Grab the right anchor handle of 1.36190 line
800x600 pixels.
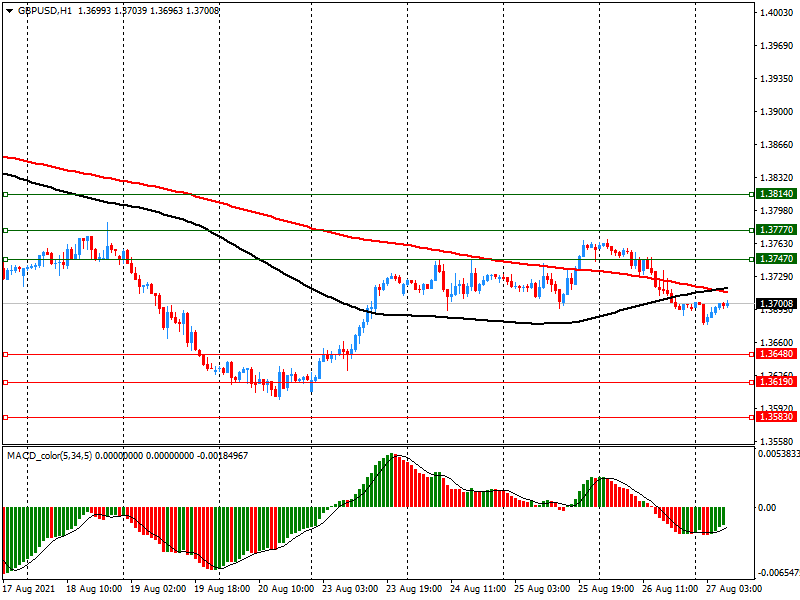click(751, 383)
